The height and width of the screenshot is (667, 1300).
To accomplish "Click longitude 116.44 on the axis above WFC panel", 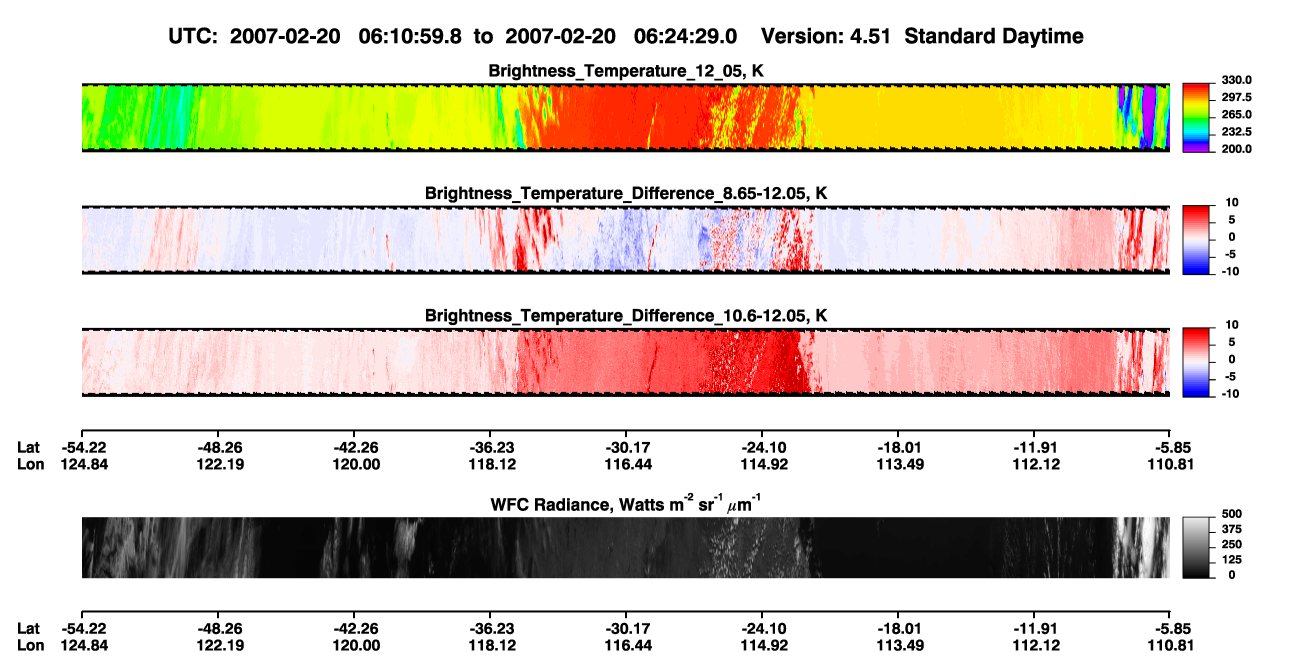I will coord(627,464).
